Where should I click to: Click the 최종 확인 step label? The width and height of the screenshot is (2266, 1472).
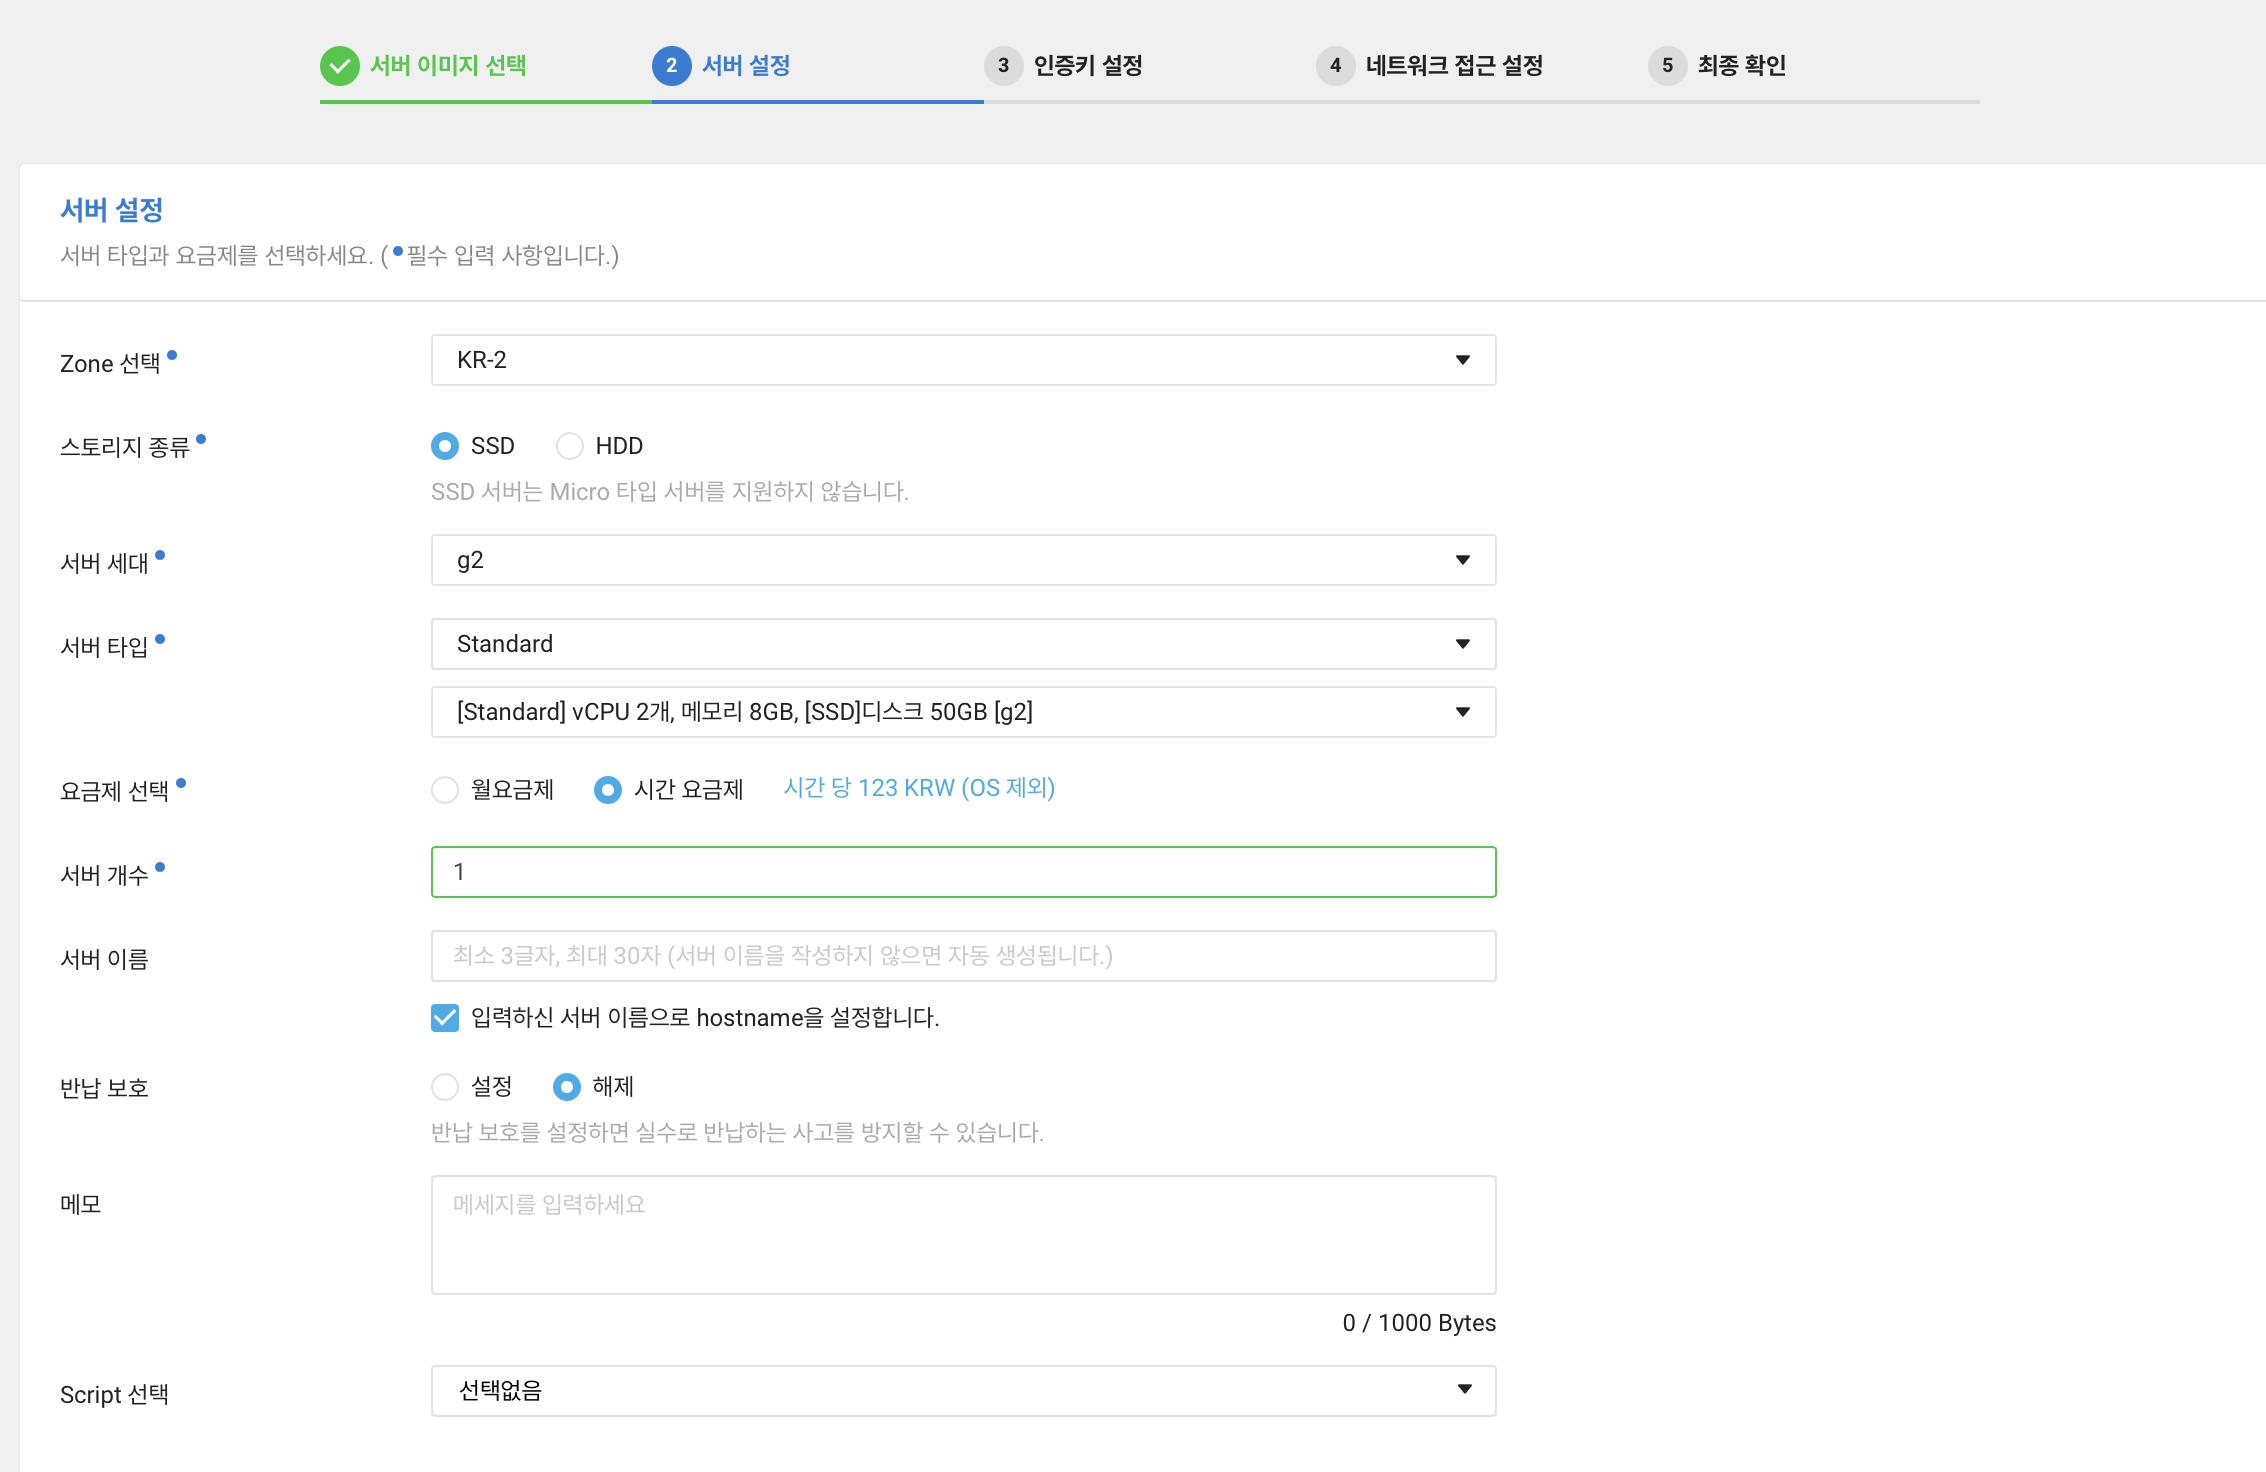click(x=1742, y=66)
